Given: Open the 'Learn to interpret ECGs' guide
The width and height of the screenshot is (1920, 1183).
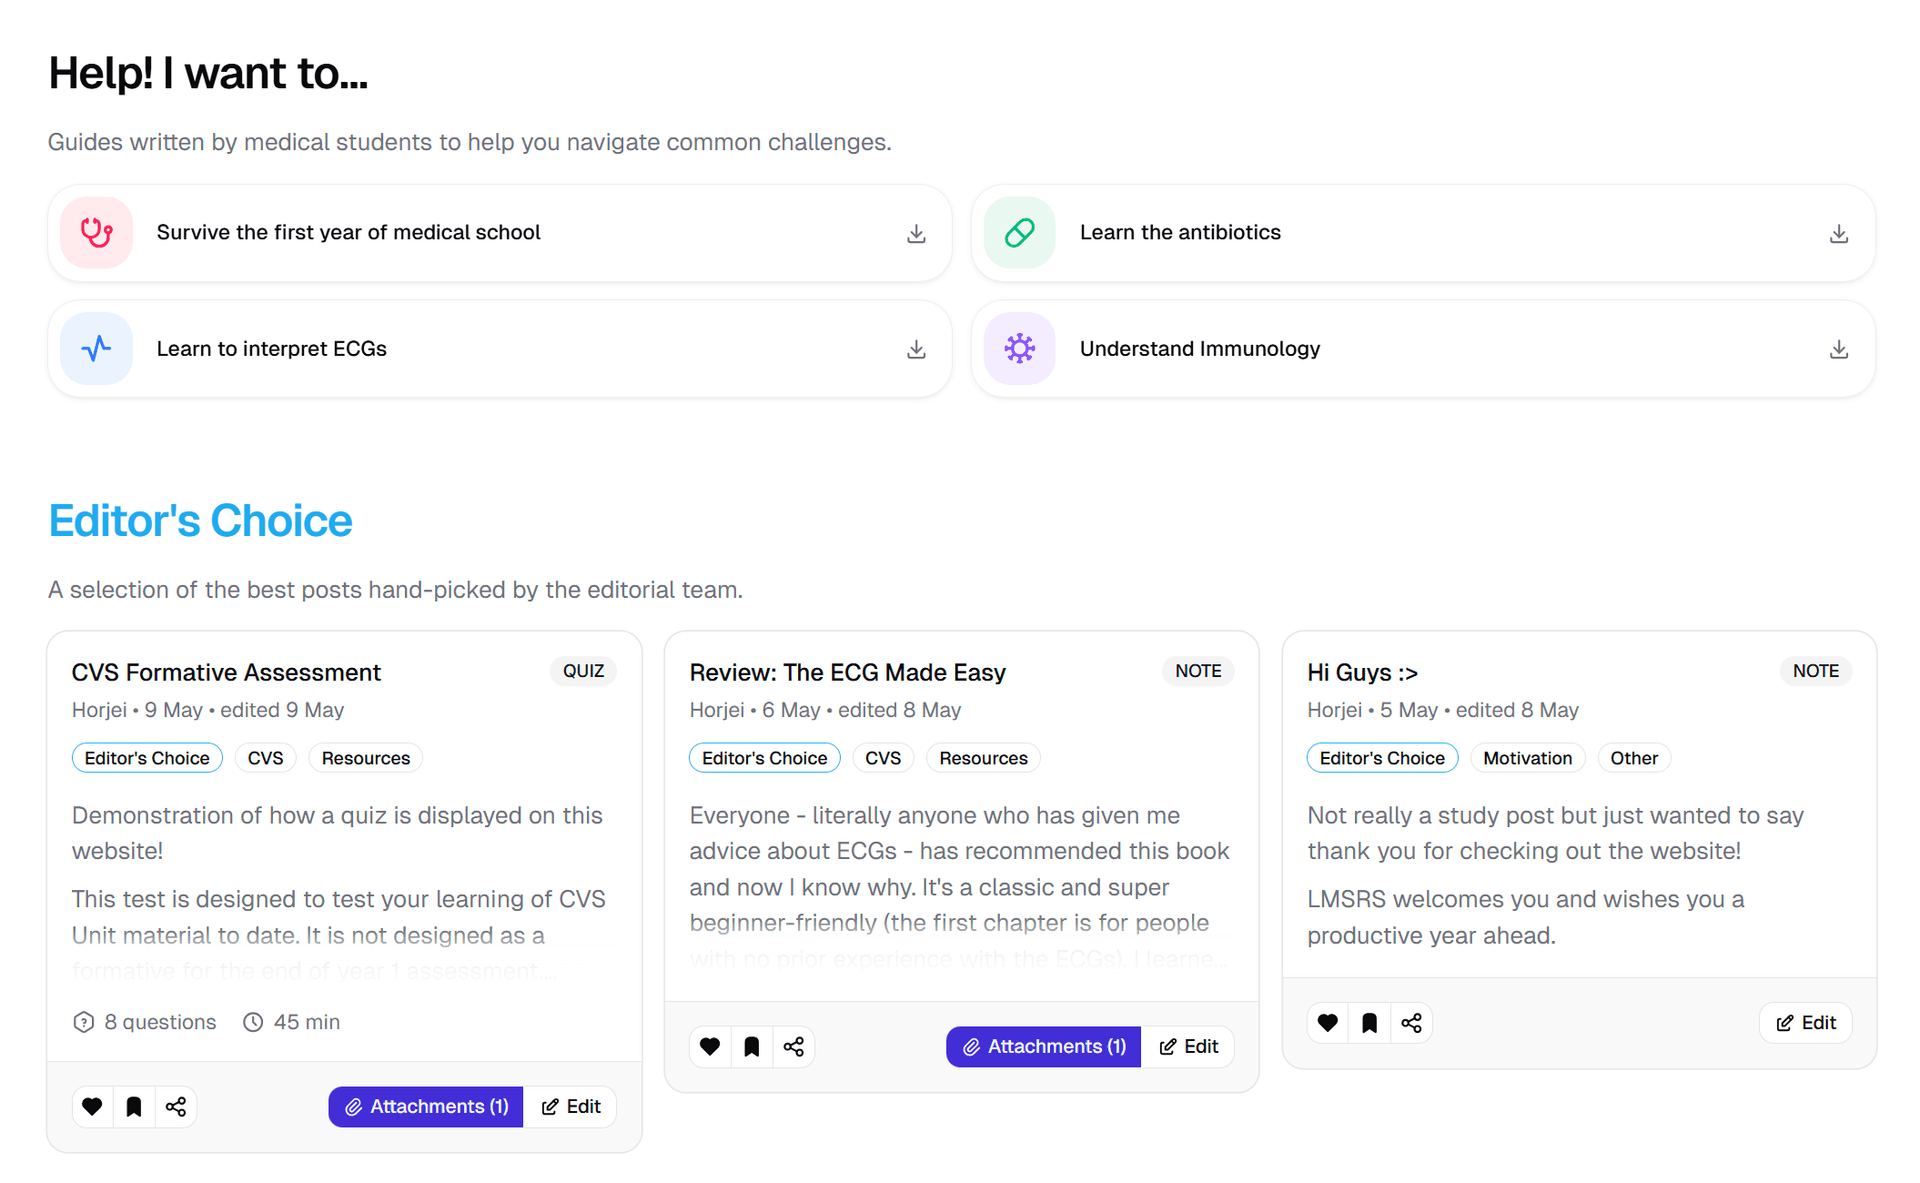Looking at the screenshot, I should (x=500, y=349).
